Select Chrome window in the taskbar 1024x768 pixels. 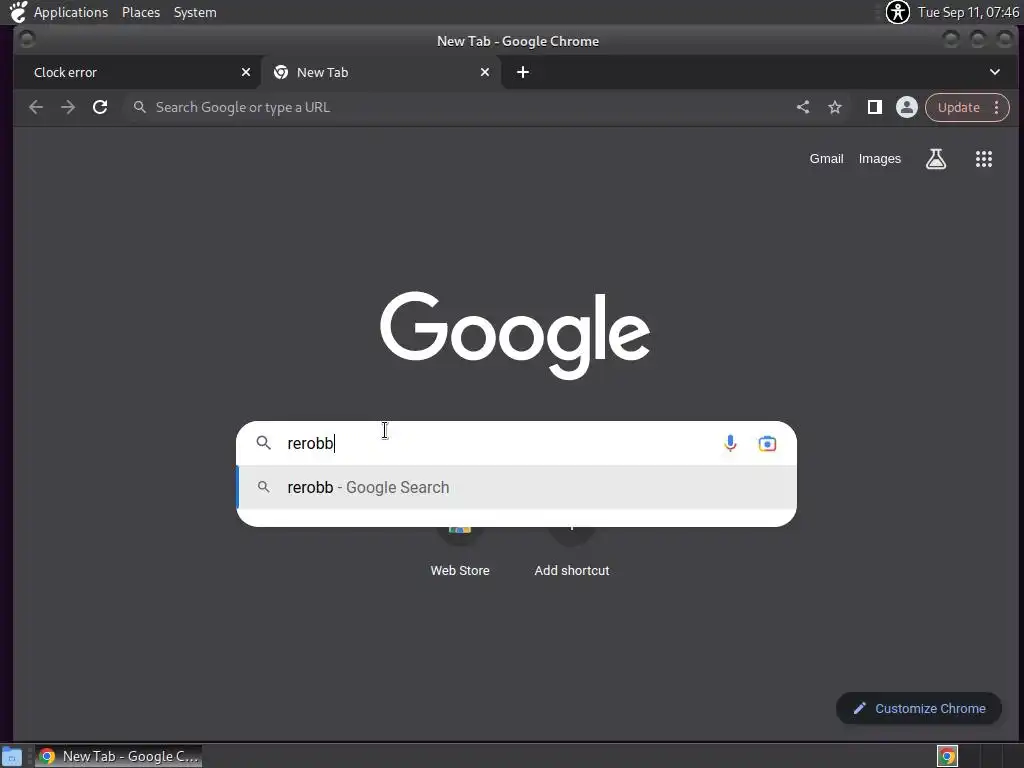118,756
